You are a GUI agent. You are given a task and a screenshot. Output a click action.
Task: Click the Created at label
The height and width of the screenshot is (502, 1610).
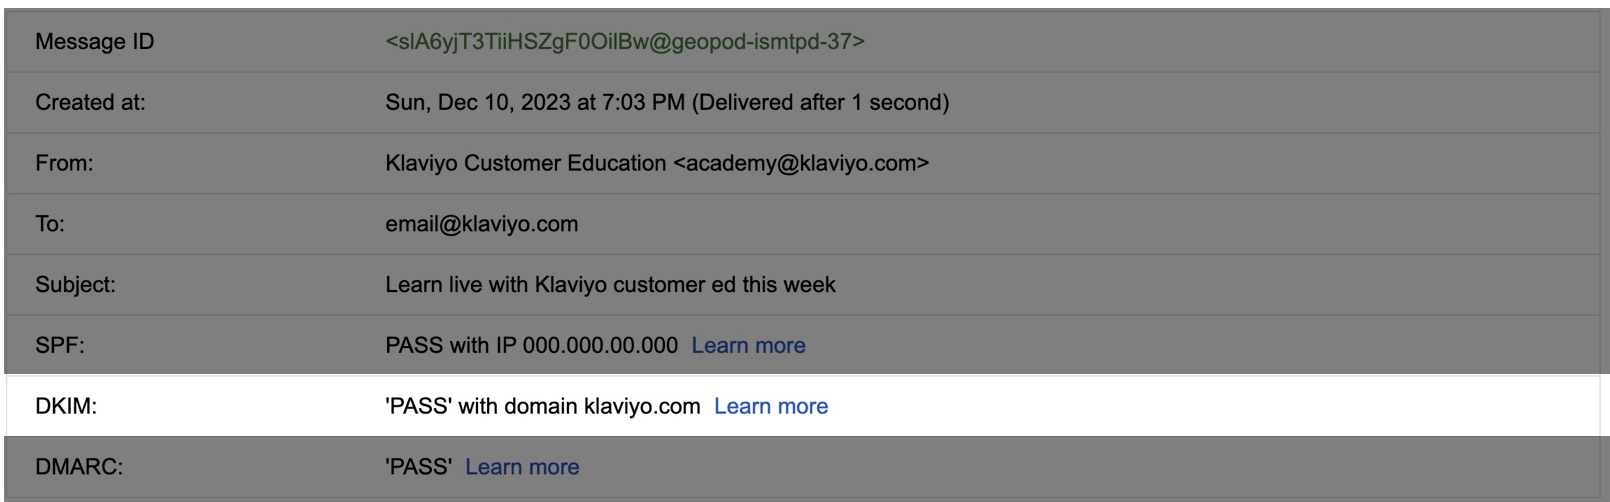[90, 103]
